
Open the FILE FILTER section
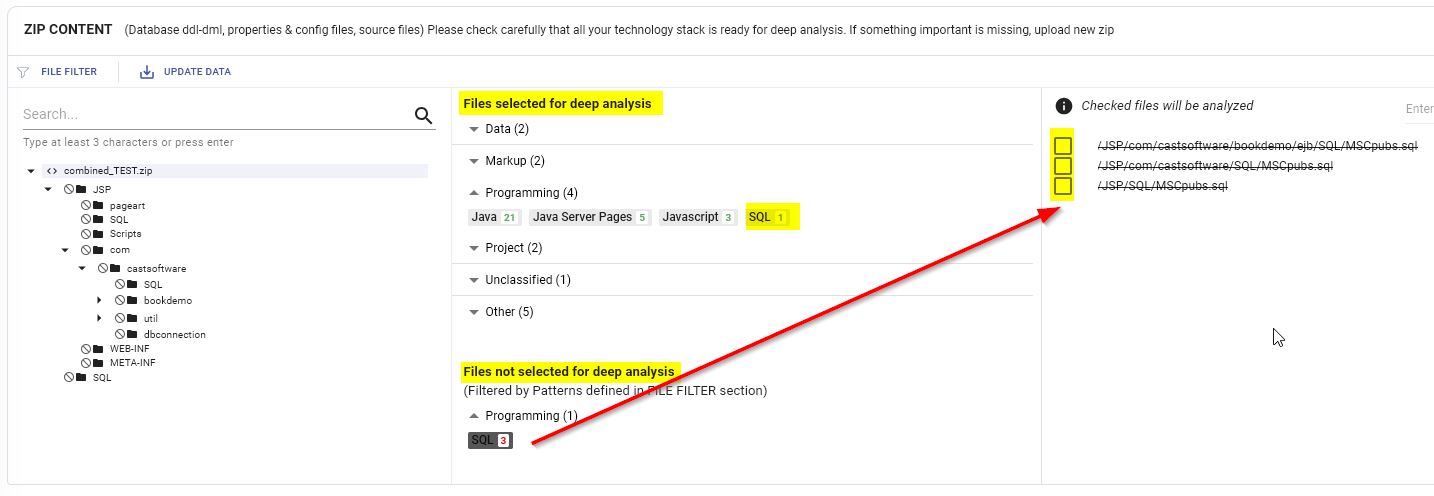(x=69, y=72)
